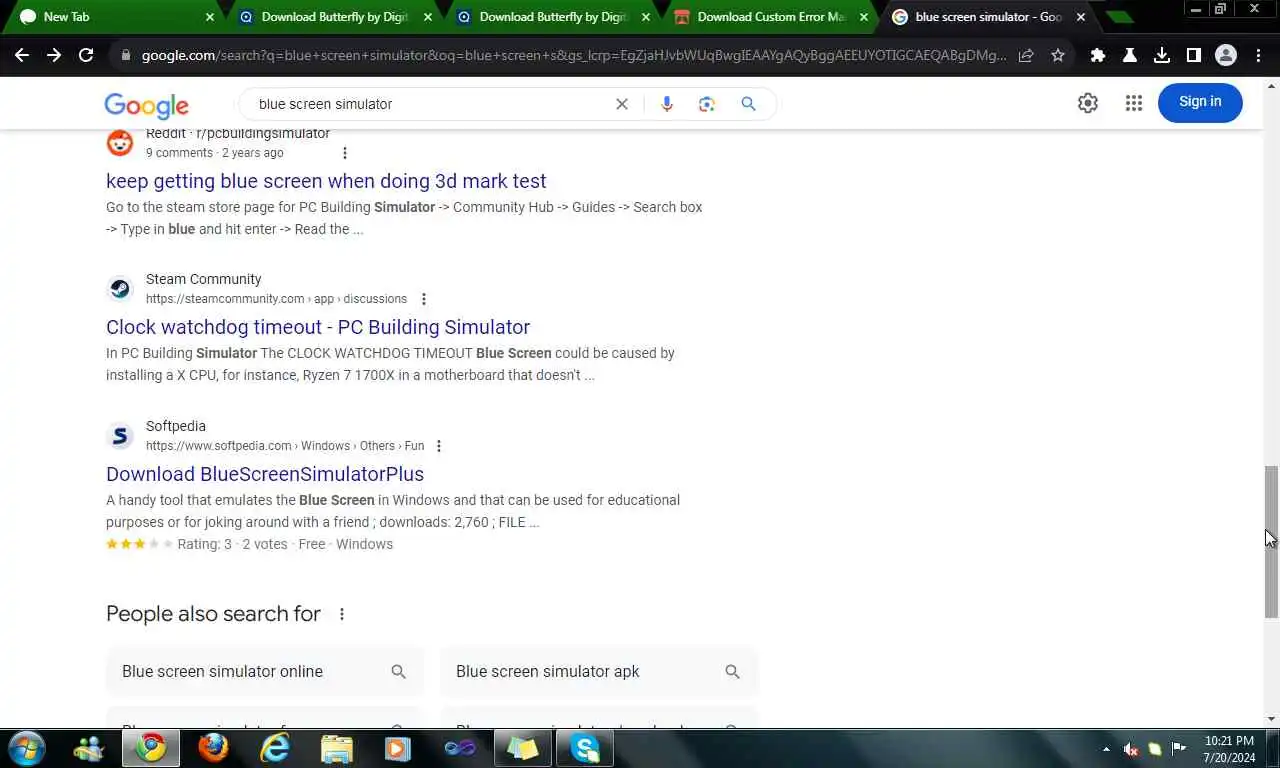The width and height of the screenshot is (1280, 768).
Task: Open Google quick settings gear
Action: (x=1088, y=103)
